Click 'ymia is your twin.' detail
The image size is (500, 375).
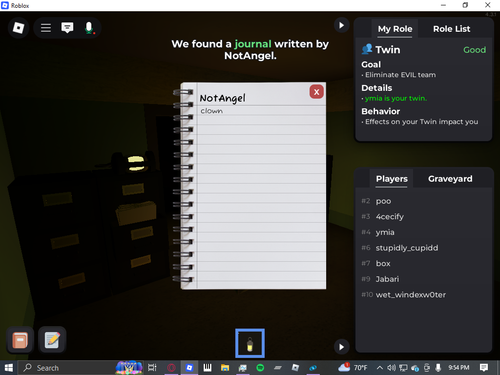(x=396, y=98)
